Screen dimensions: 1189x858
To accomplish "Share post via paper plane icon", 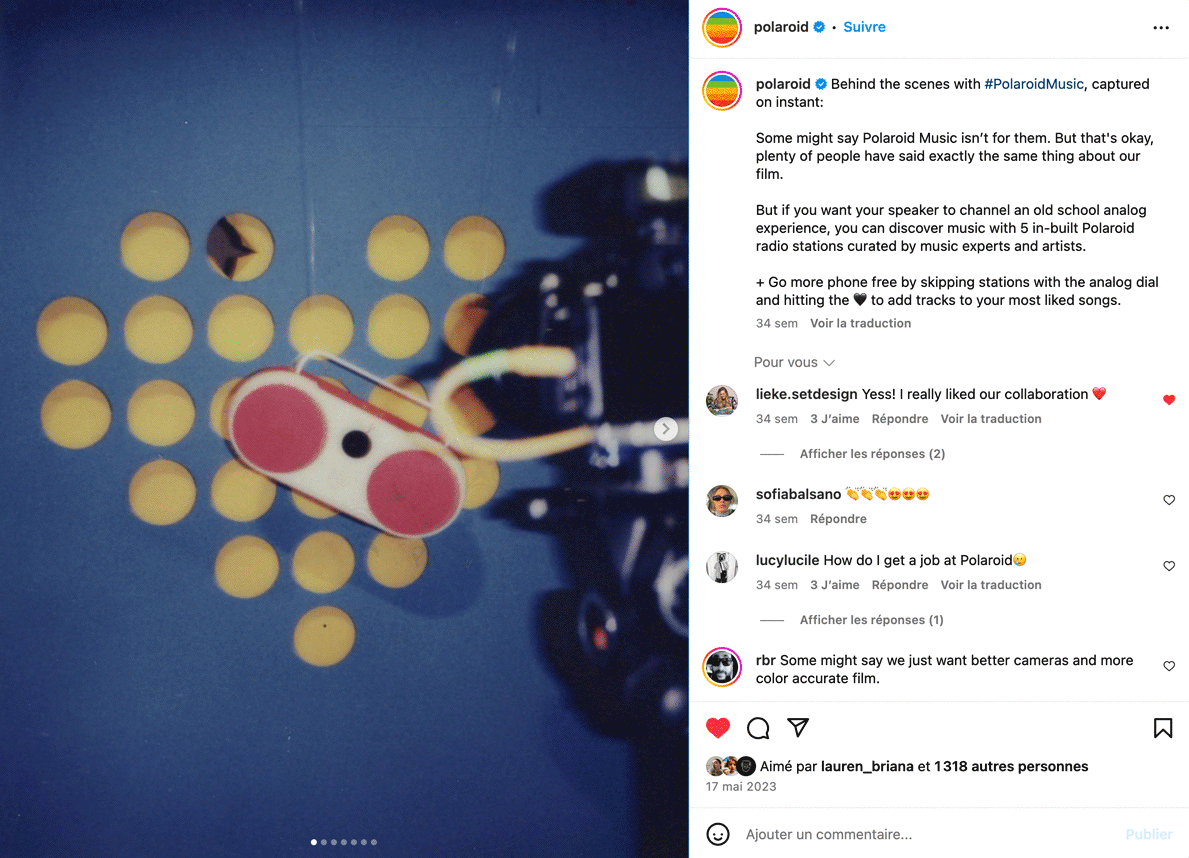I will [x=798, y=728].
